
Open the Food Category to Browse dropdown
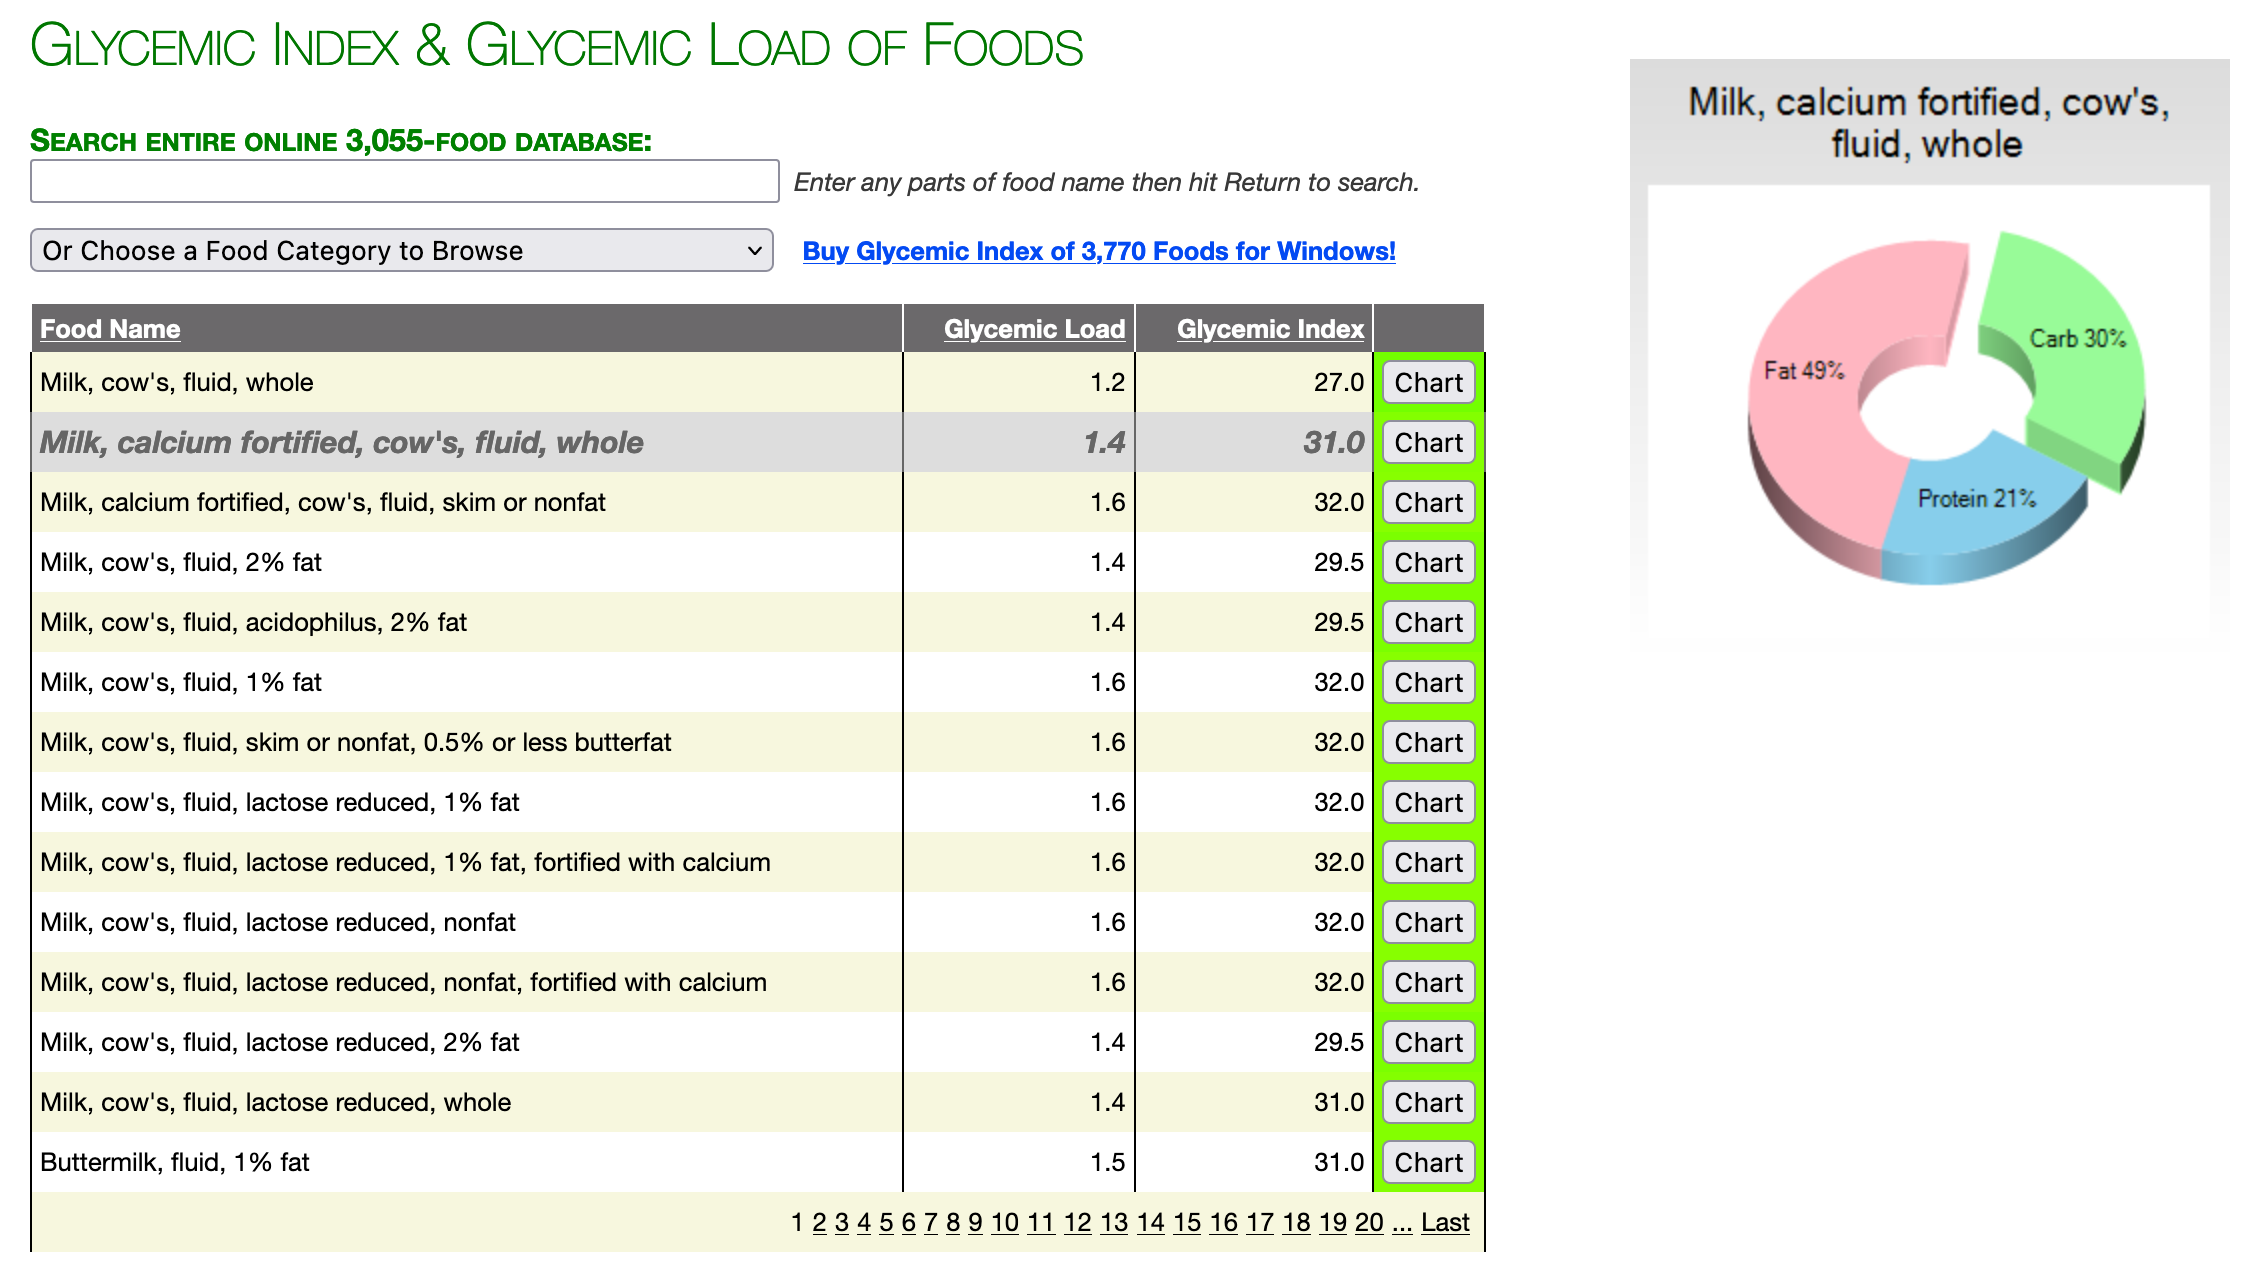(402, 250)
